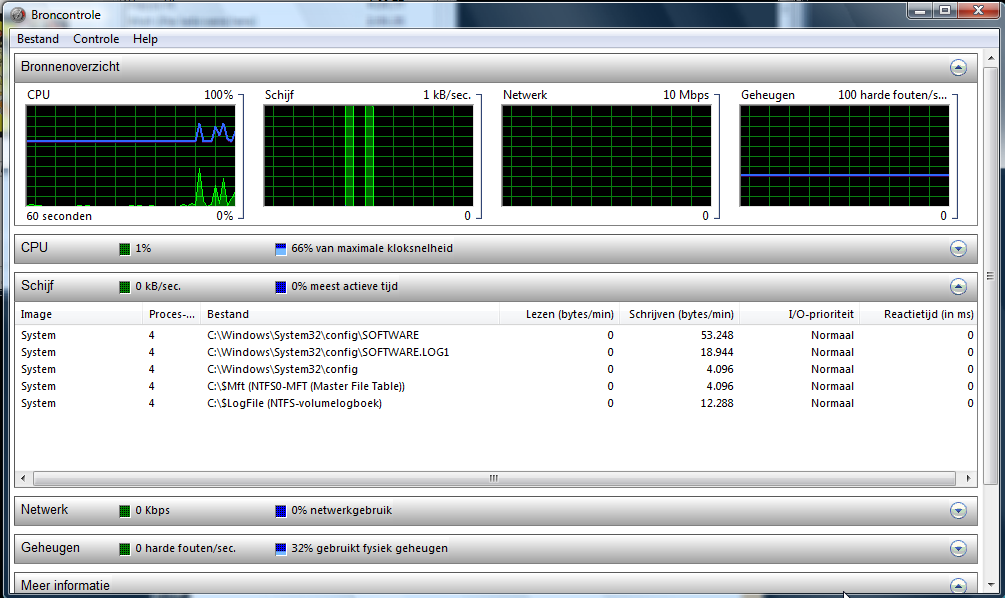Image resolution: width=1005 pixels, height=598 pixels.
Task: Click the vertical scrollbar down arrow
Action: [991, 585]
